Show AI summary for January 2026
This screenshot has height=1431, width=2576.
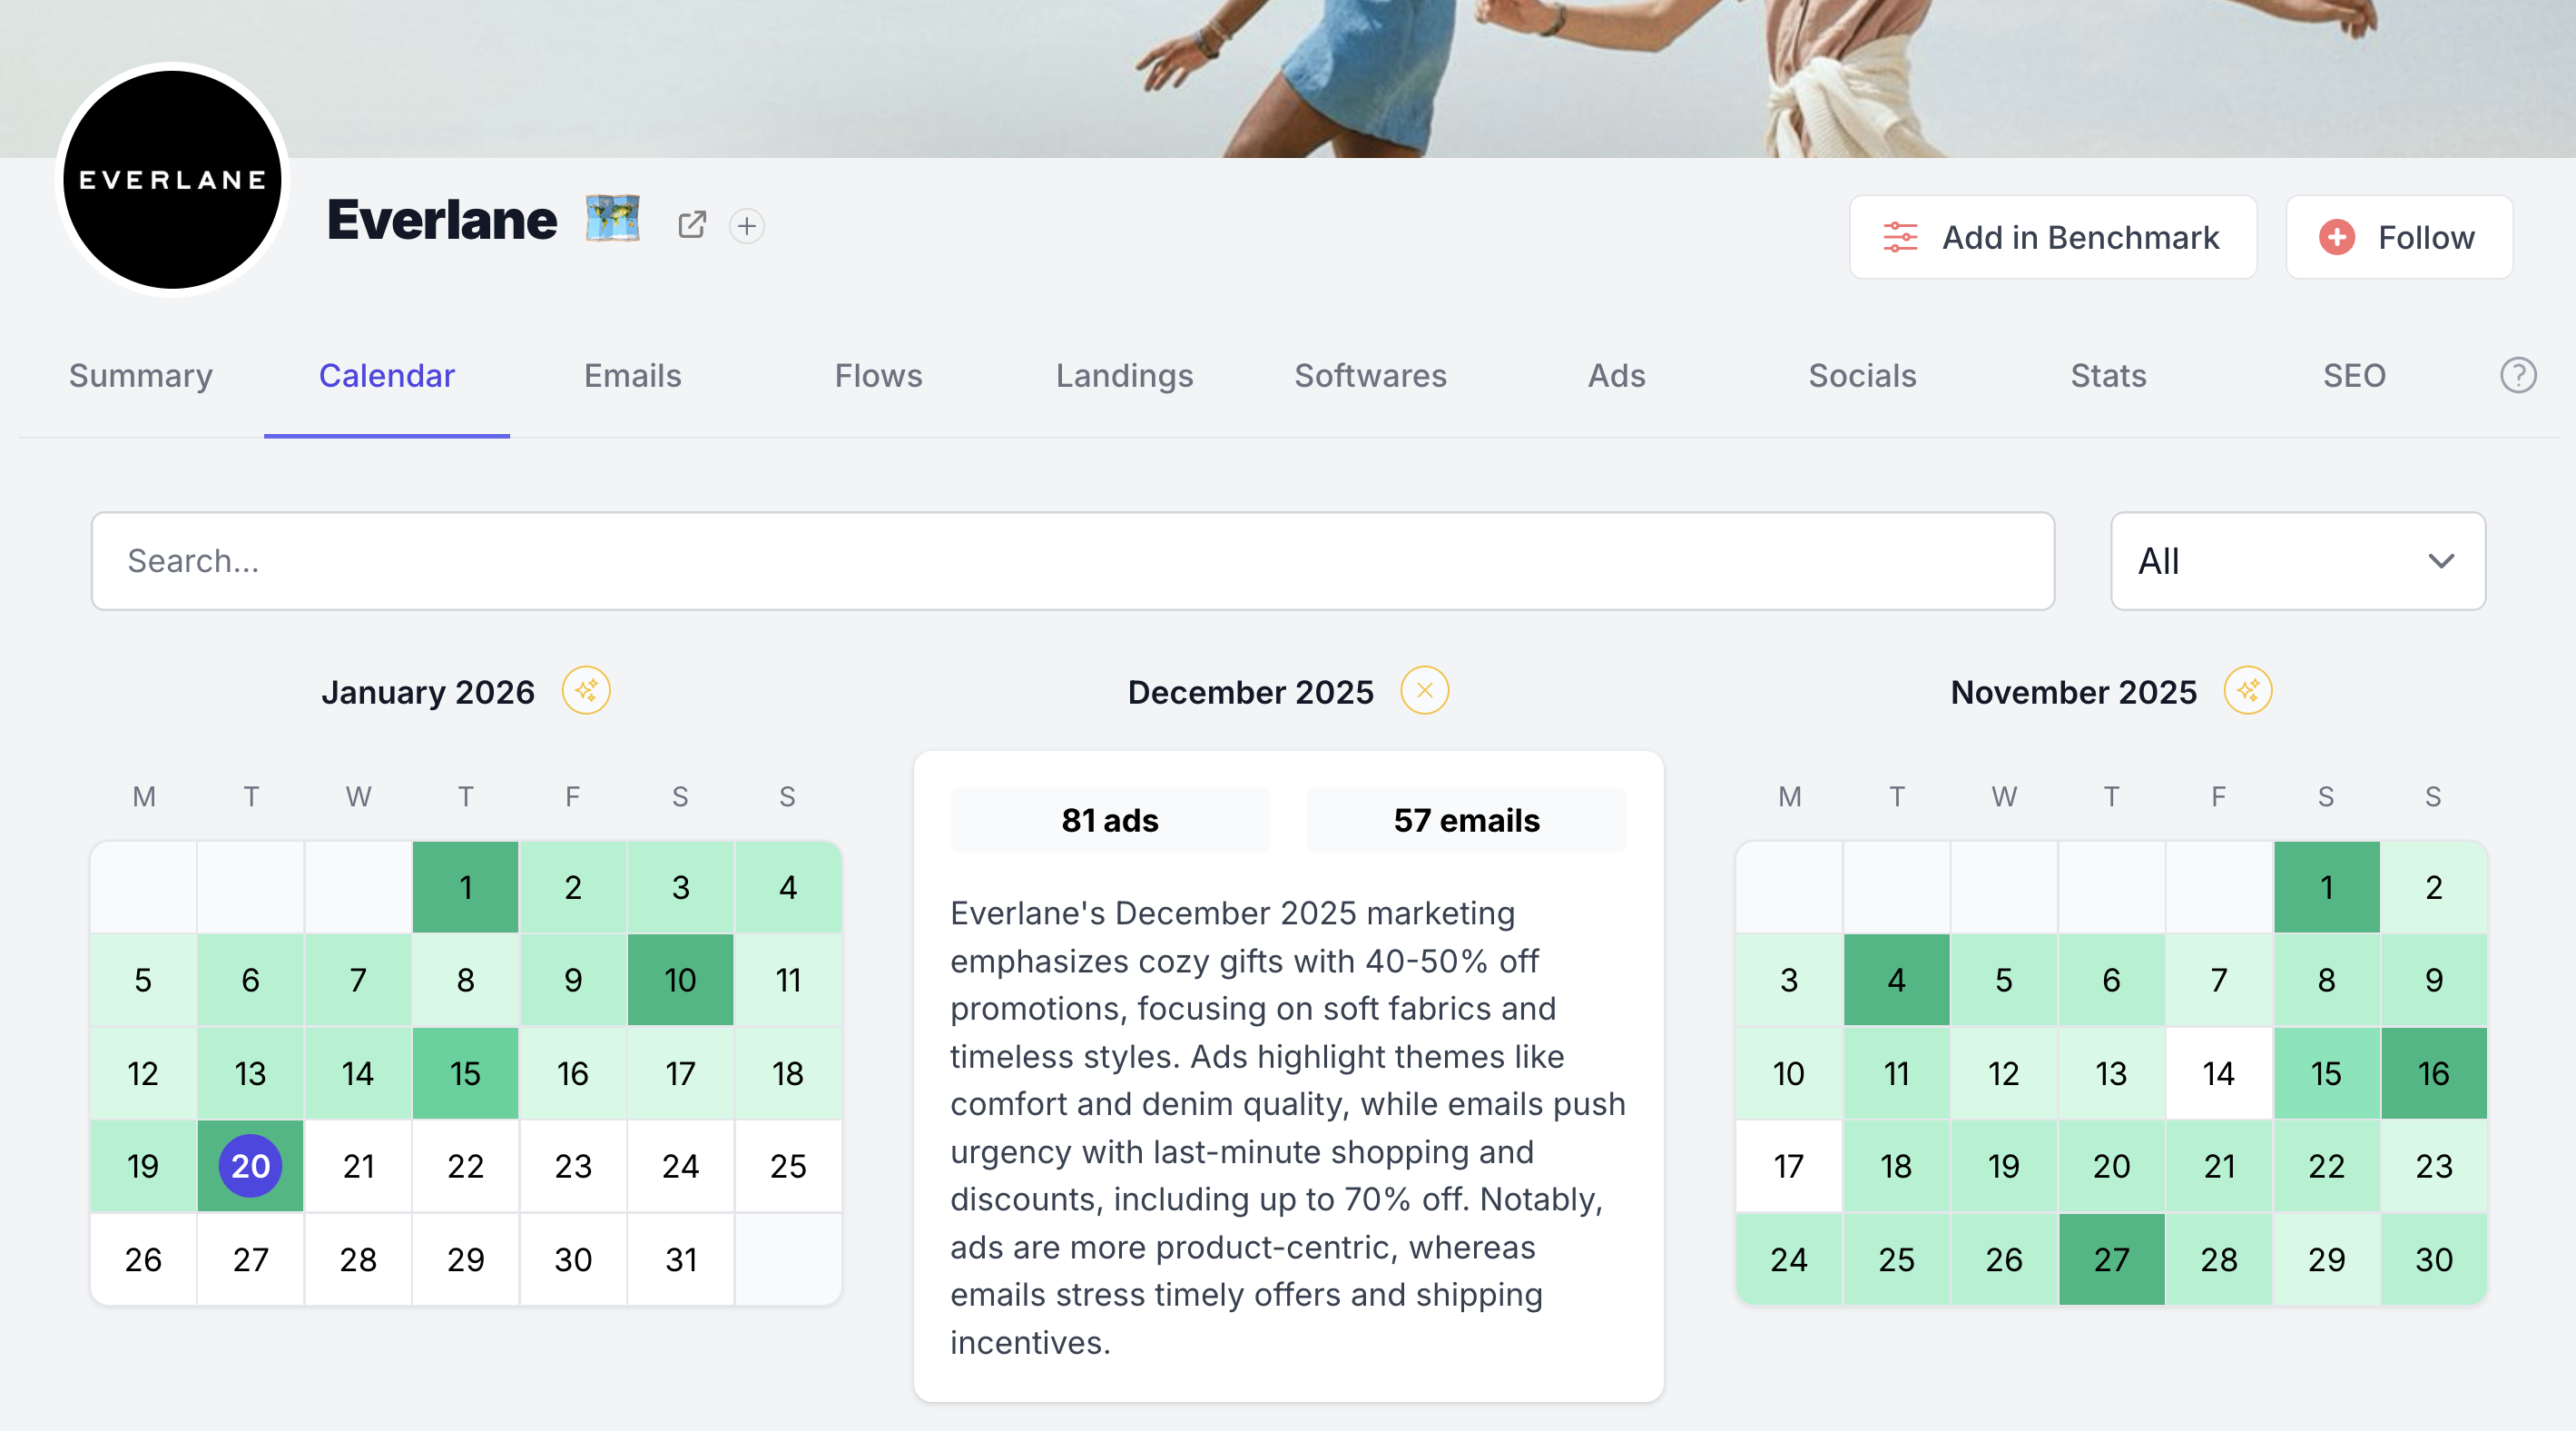(586, 691)
